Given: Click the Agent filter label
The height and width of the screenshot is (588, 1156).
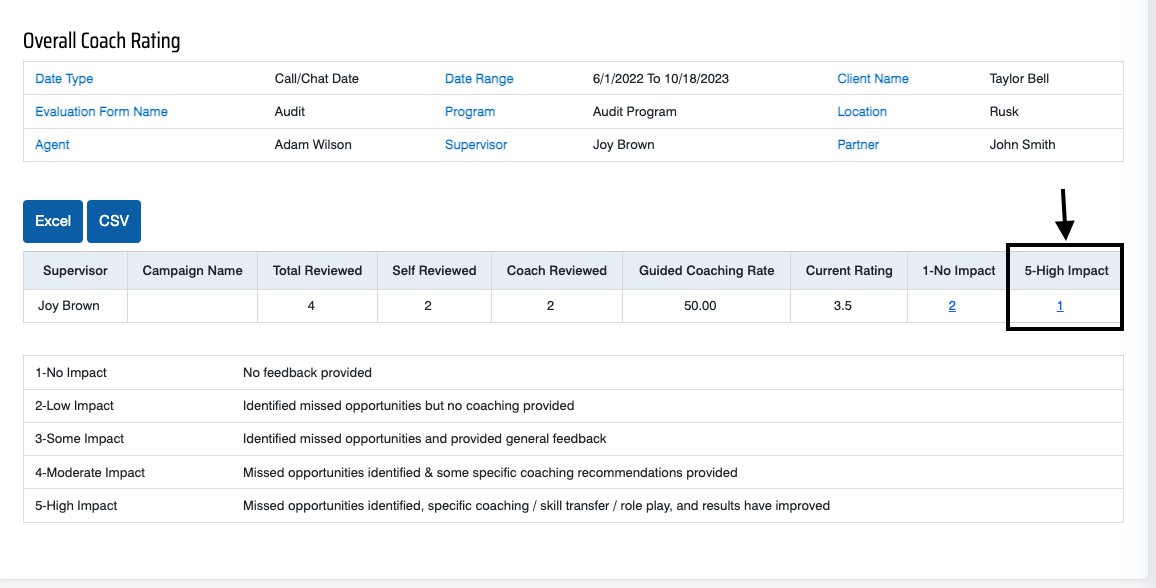Looking at the screenshot, I should [52, 145].
